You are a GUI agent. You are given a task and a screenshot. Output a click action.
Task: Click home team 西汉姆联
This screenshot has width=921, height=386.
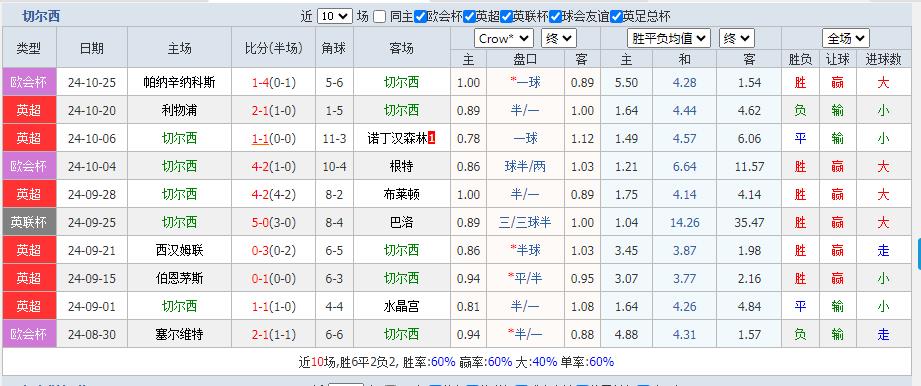tap(180, 251)
